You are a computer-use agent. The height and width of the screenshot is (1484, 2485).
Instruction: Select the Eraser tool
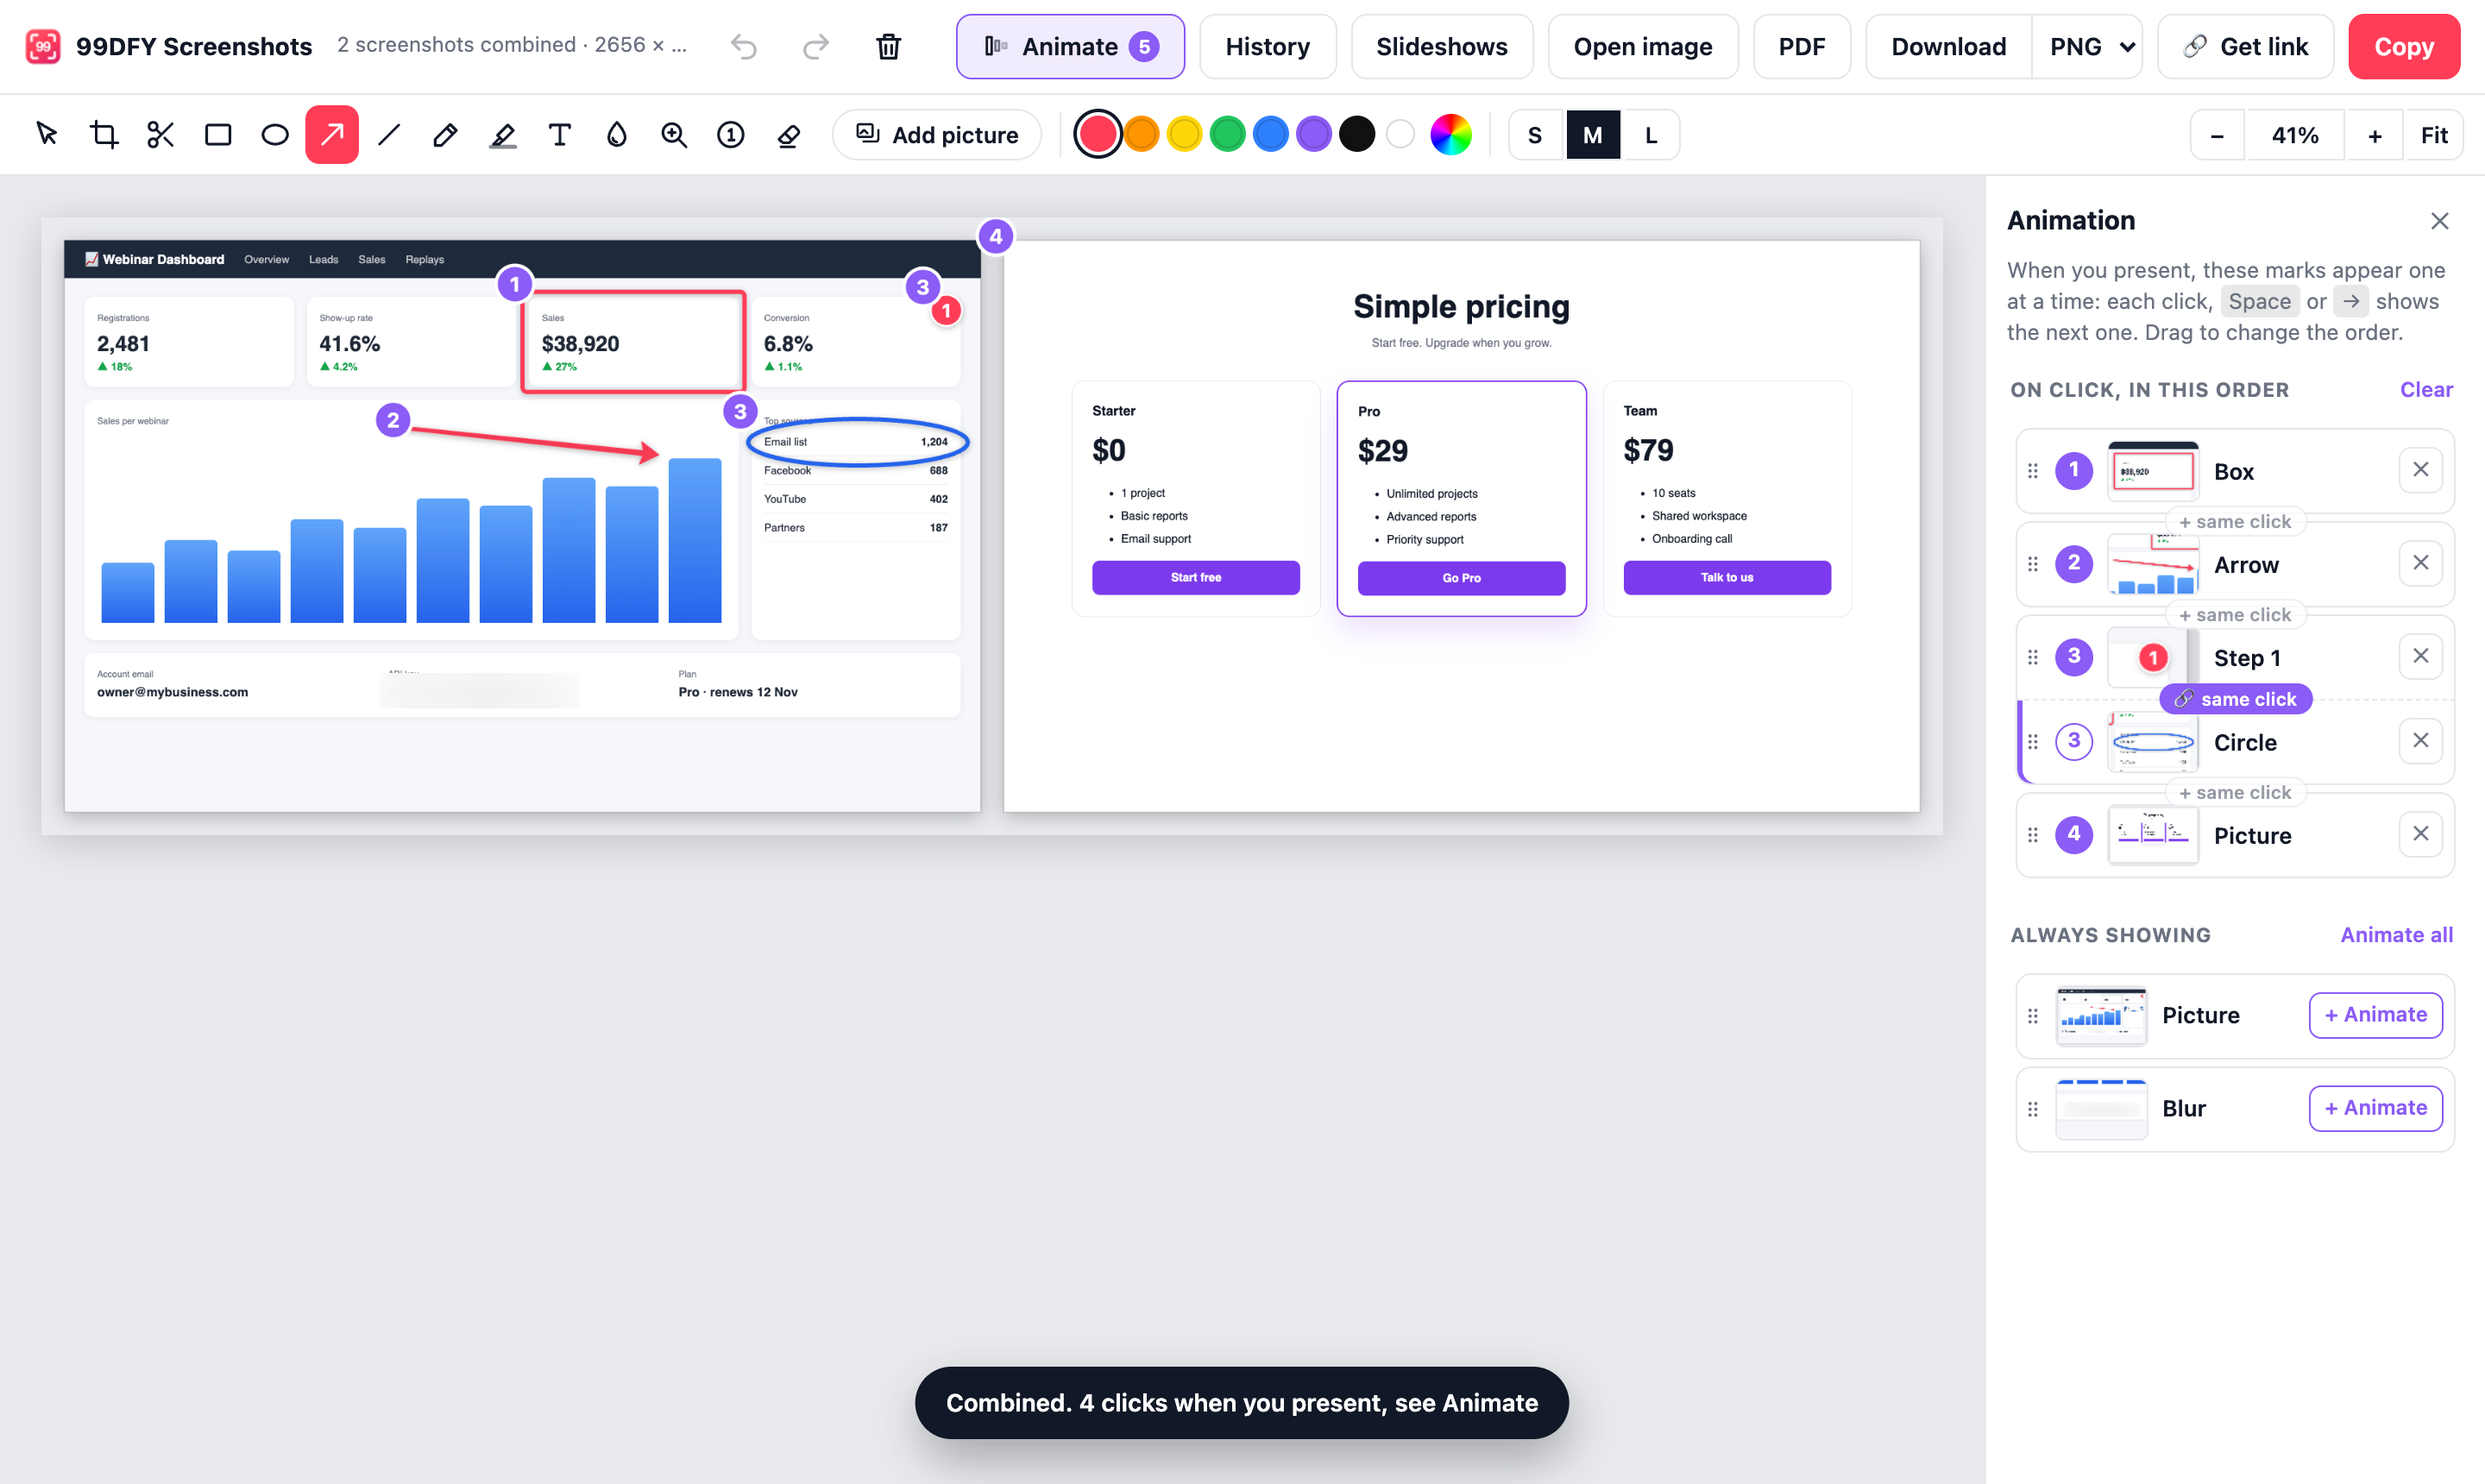click(x=788, y=134)
